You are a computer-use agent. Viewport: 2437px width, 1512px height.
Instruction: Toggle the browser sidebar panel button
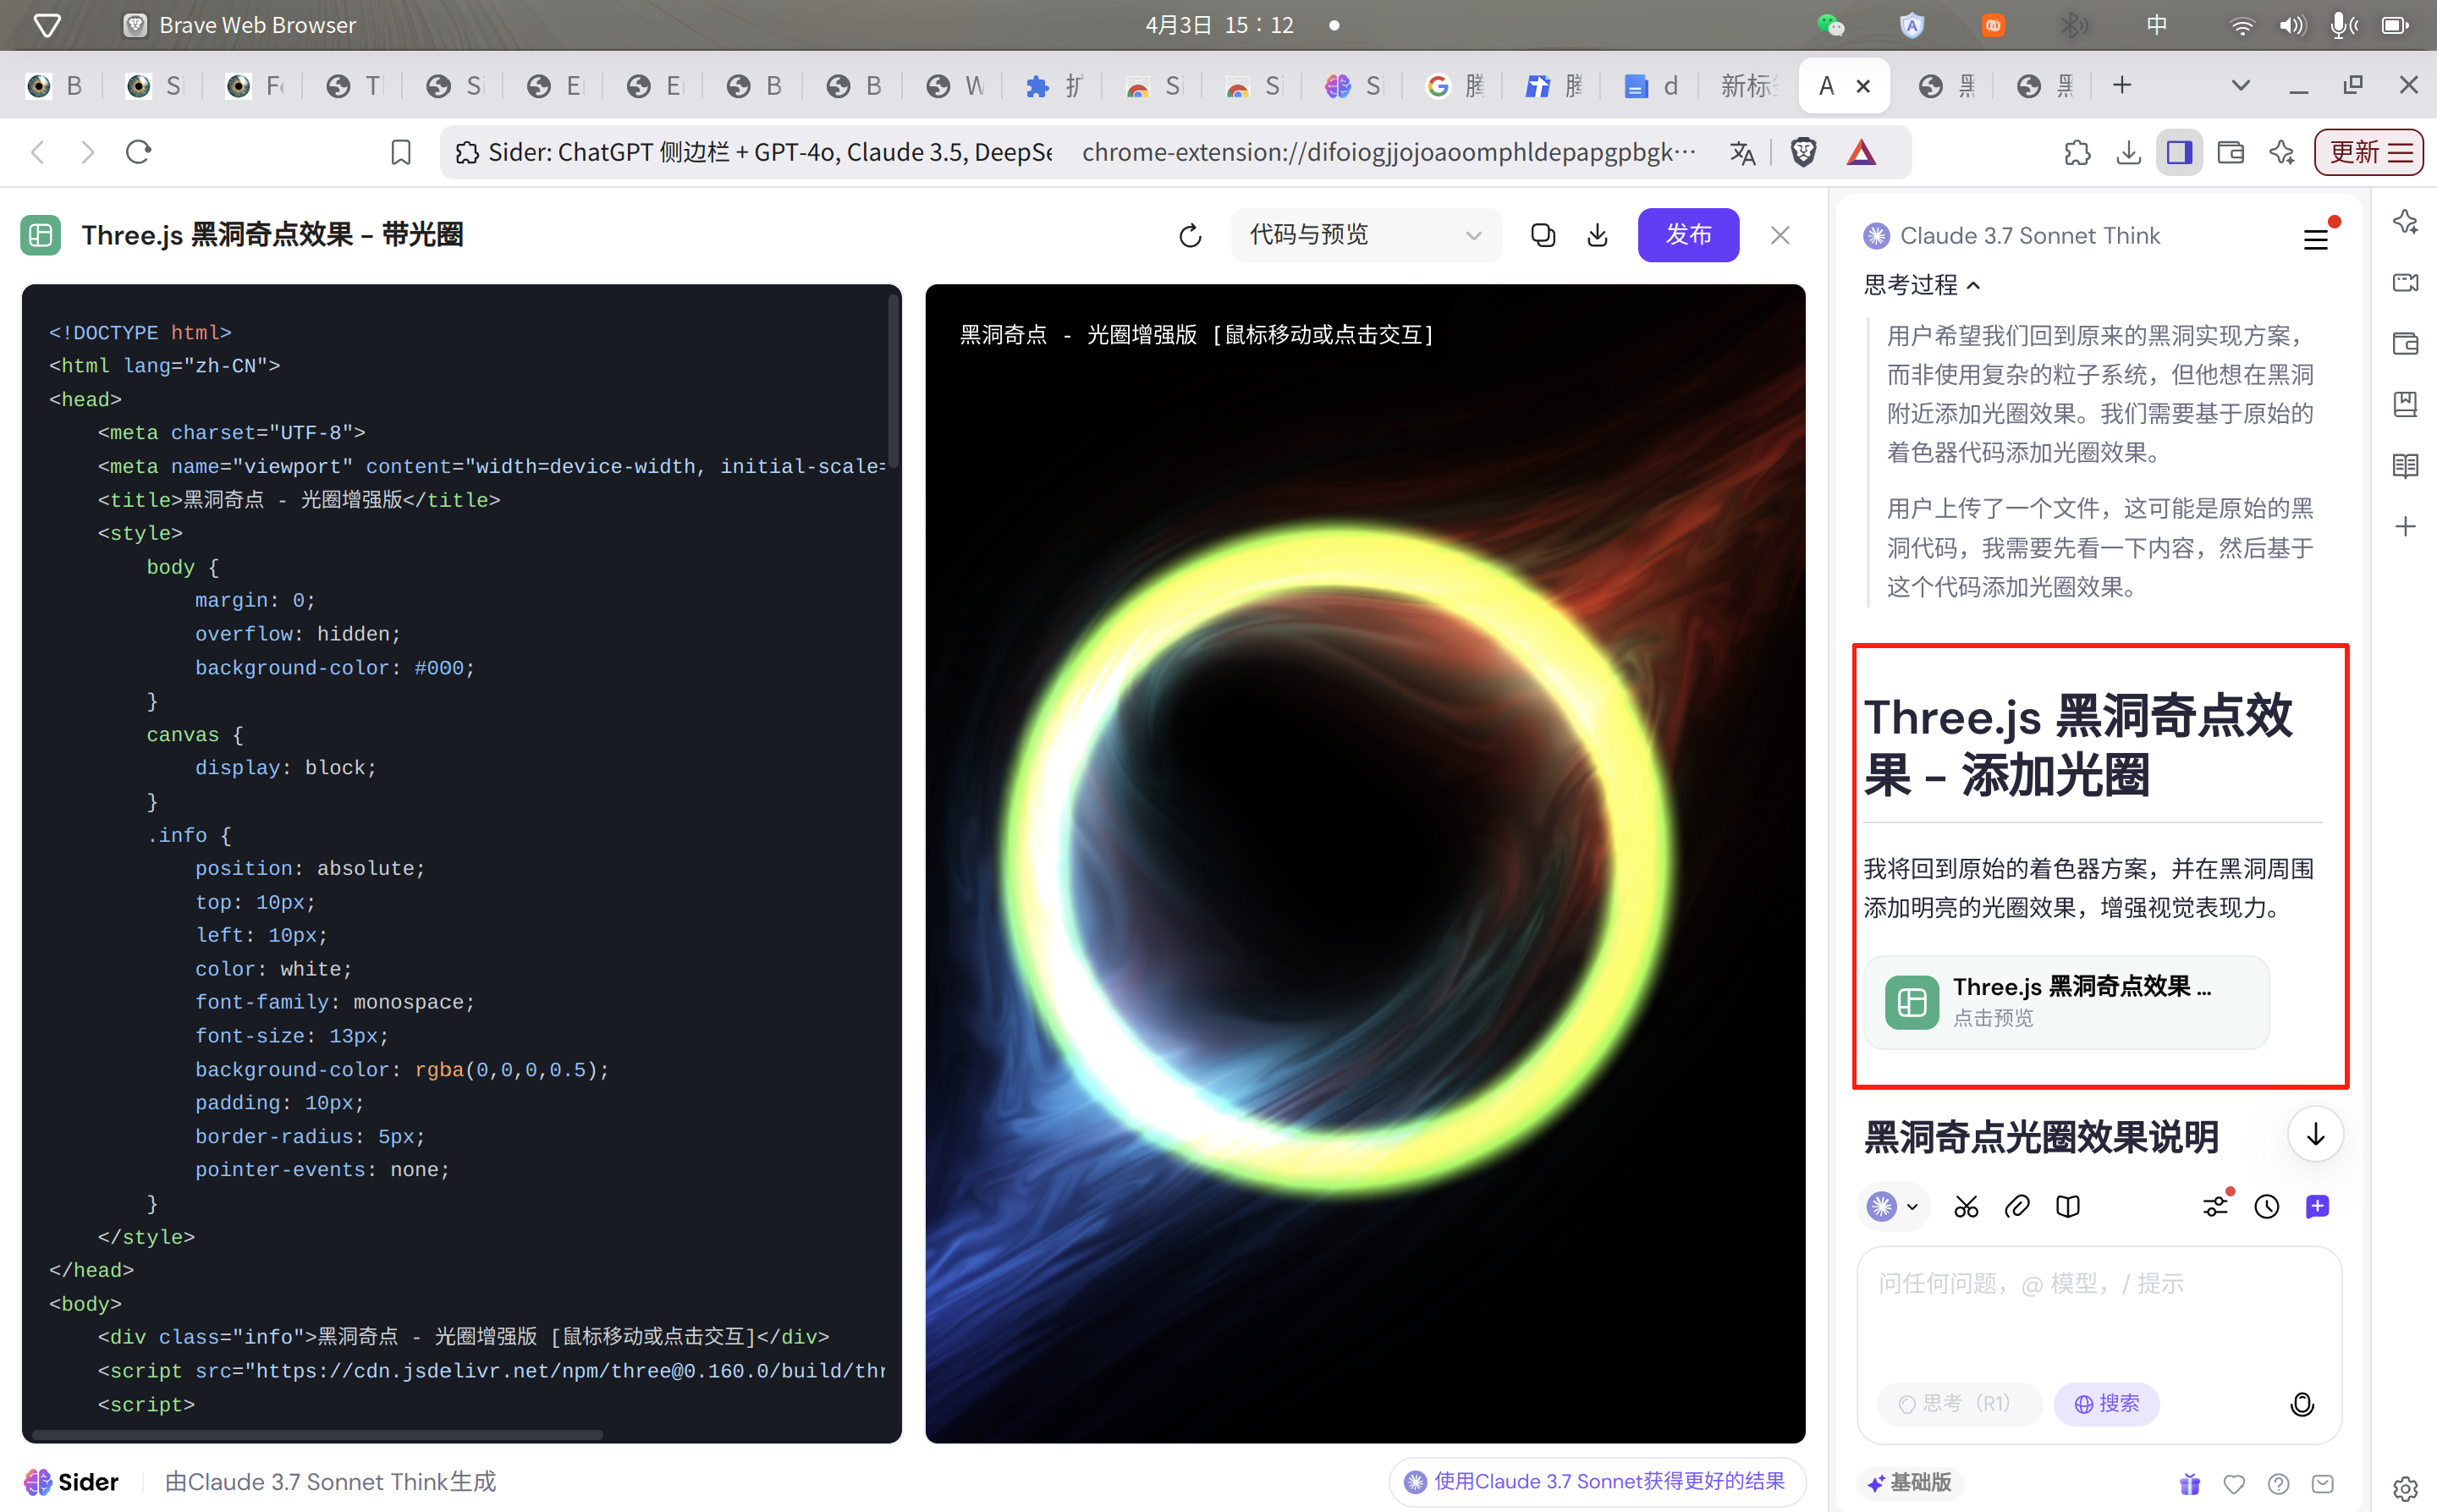(2178, 152)
